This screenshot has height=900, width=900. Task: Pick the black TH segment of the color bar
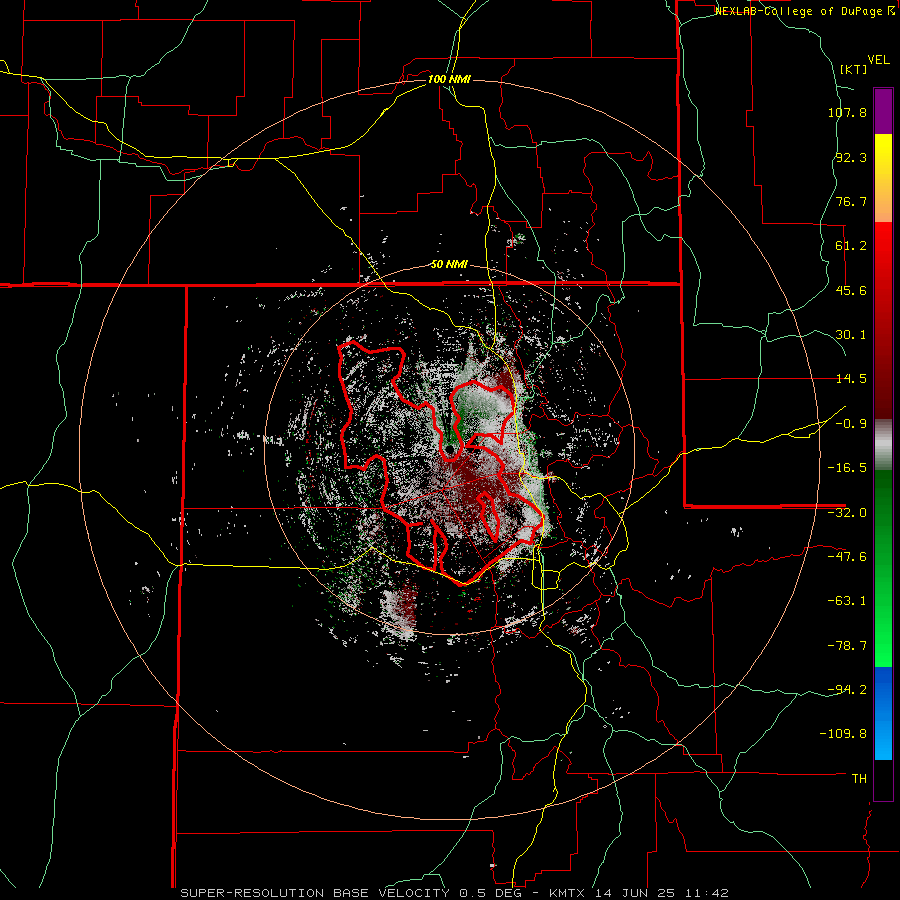coord(883,780)
